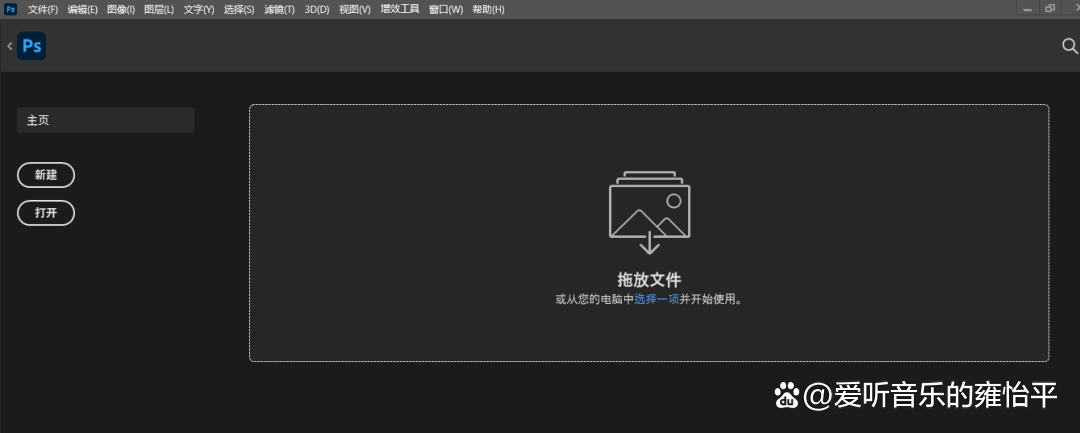
Task: Click the small Ps icon in title bar
Action: [10, 9]
